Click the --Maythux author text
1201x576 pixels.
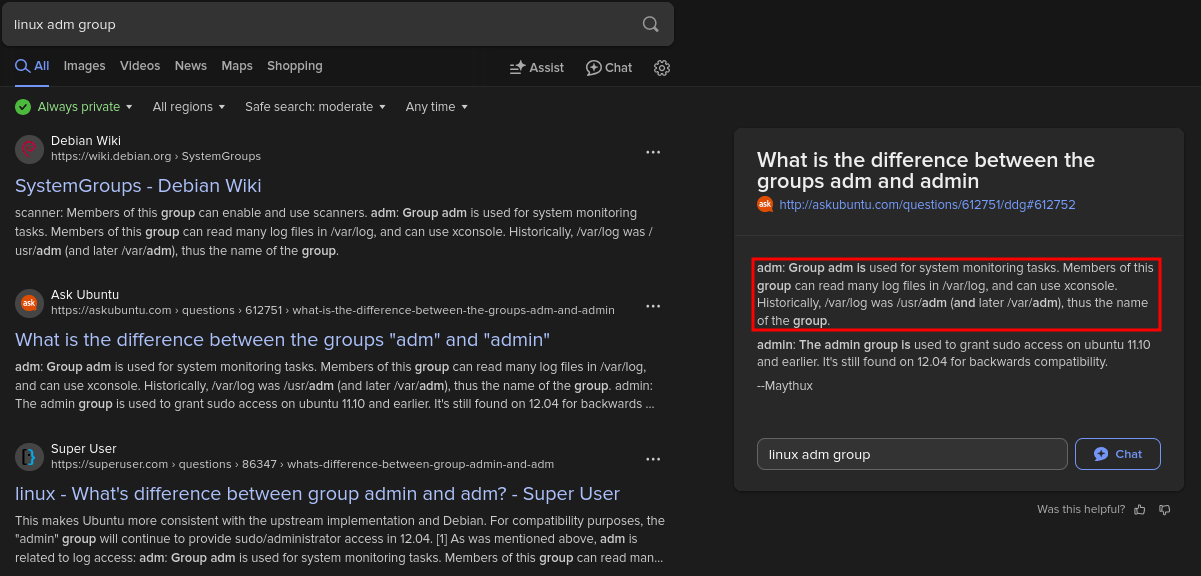785,385
